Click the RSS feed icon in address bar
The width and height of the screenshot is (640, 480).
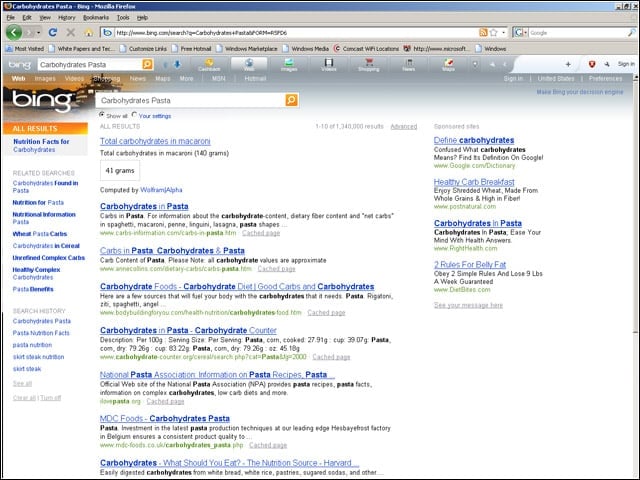[x=483, y=32]
